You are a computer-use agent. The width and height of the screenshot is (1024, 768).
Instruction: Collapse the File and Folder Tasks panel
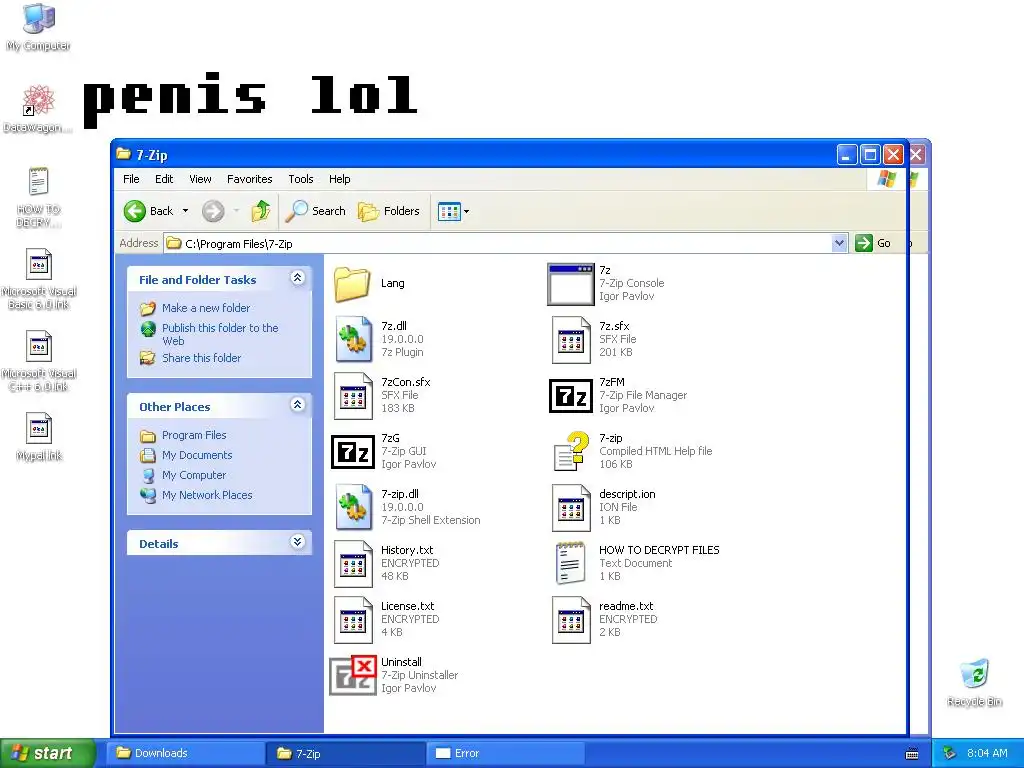tap(297, 278)
